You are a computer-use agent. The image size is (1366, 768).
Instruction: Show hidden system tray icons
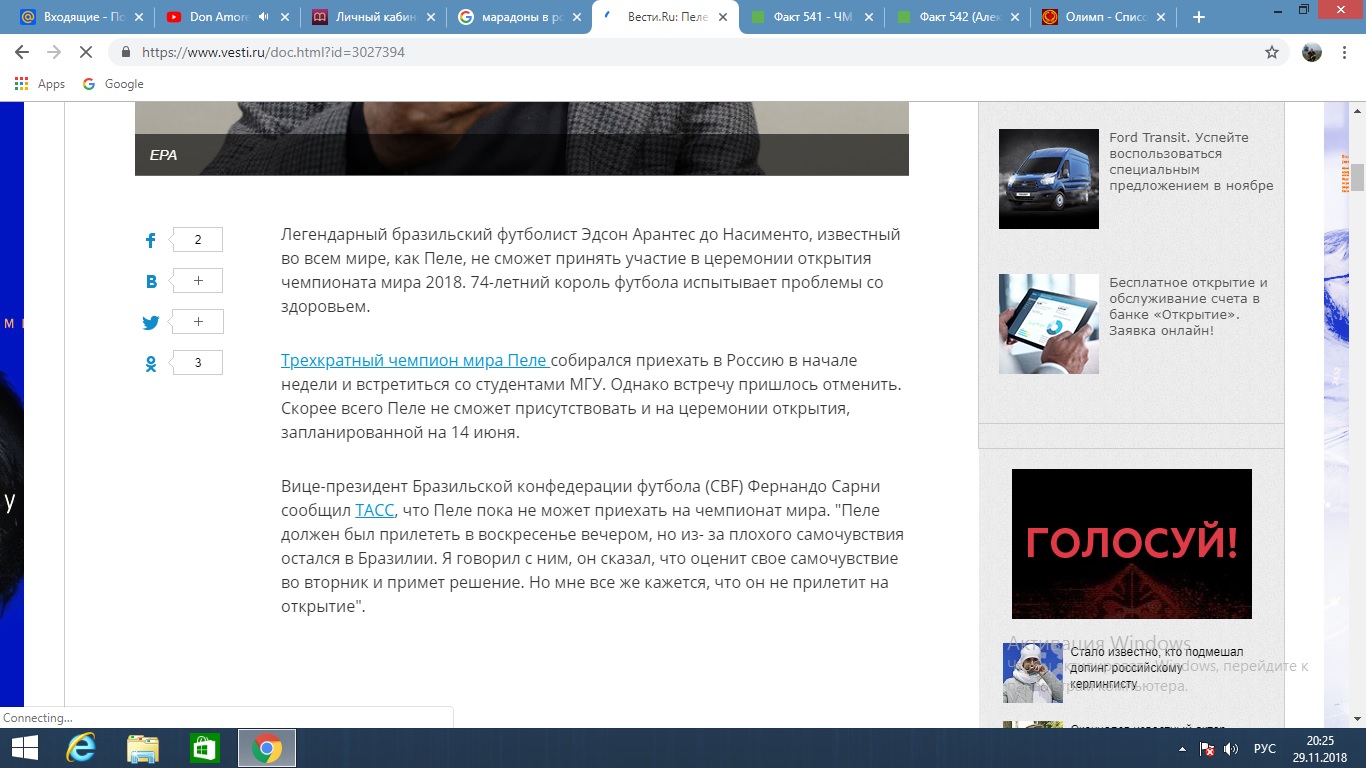1183,748
